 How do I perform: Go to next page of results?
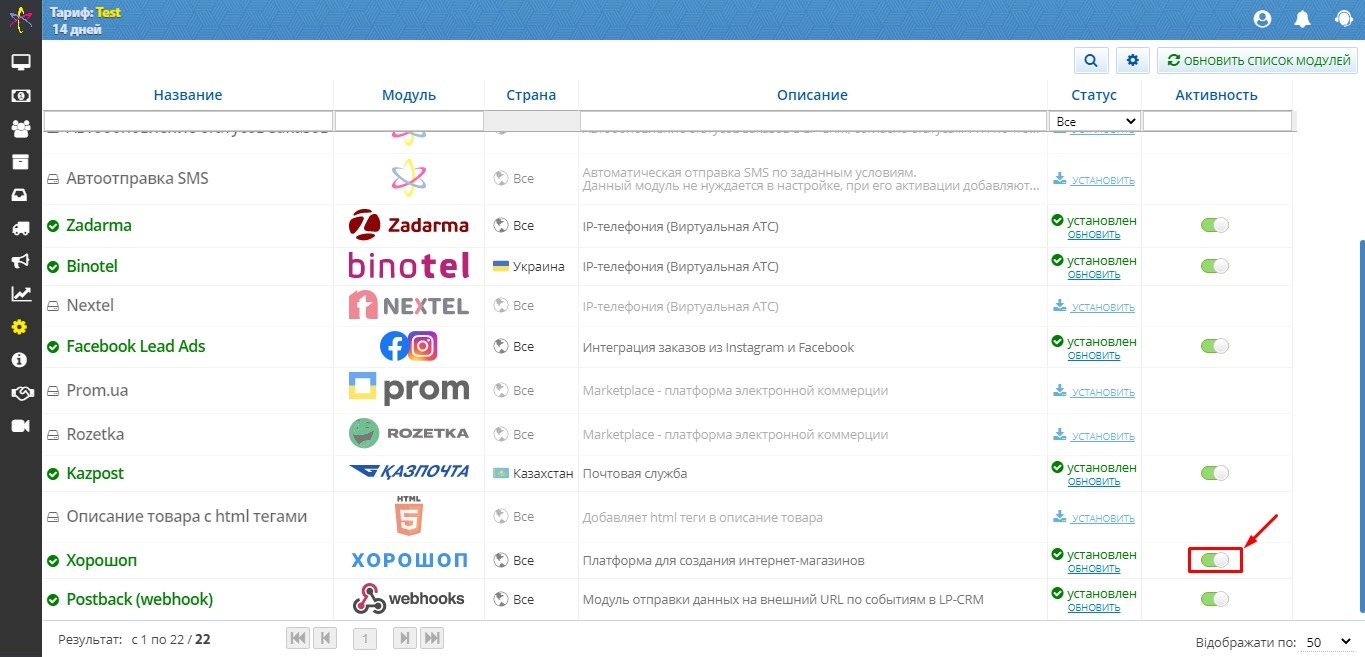point(404,638)
